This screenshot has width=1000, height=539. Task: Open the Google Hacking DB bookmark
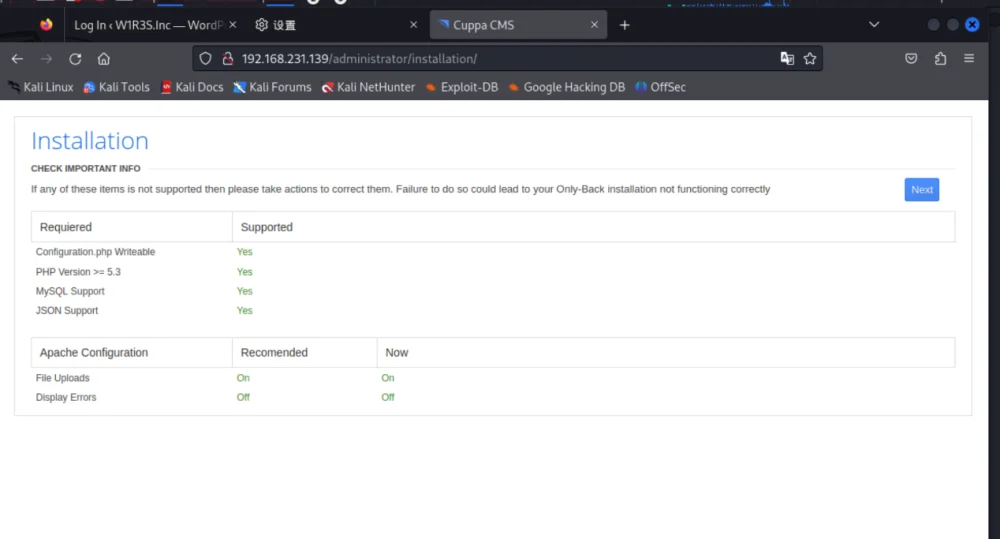tap(567, 87)
